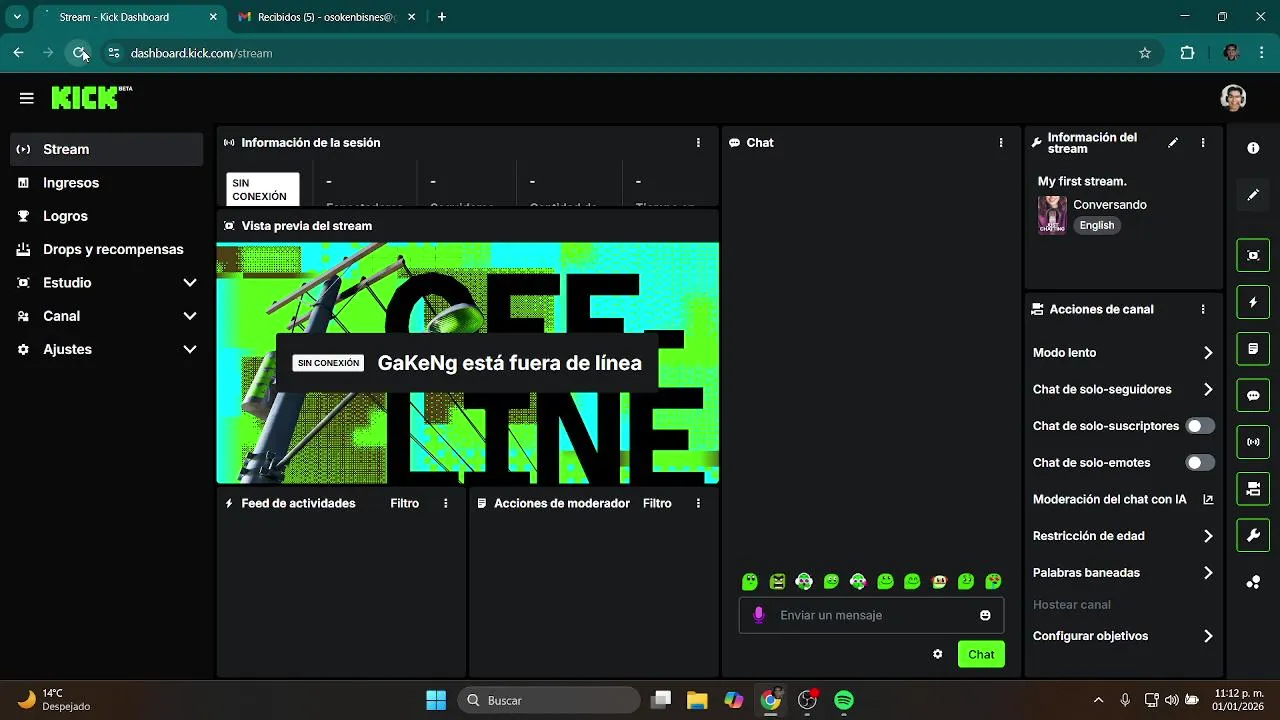
Task: Toggle moderator actions note panel button
Action: (1253, 349)
